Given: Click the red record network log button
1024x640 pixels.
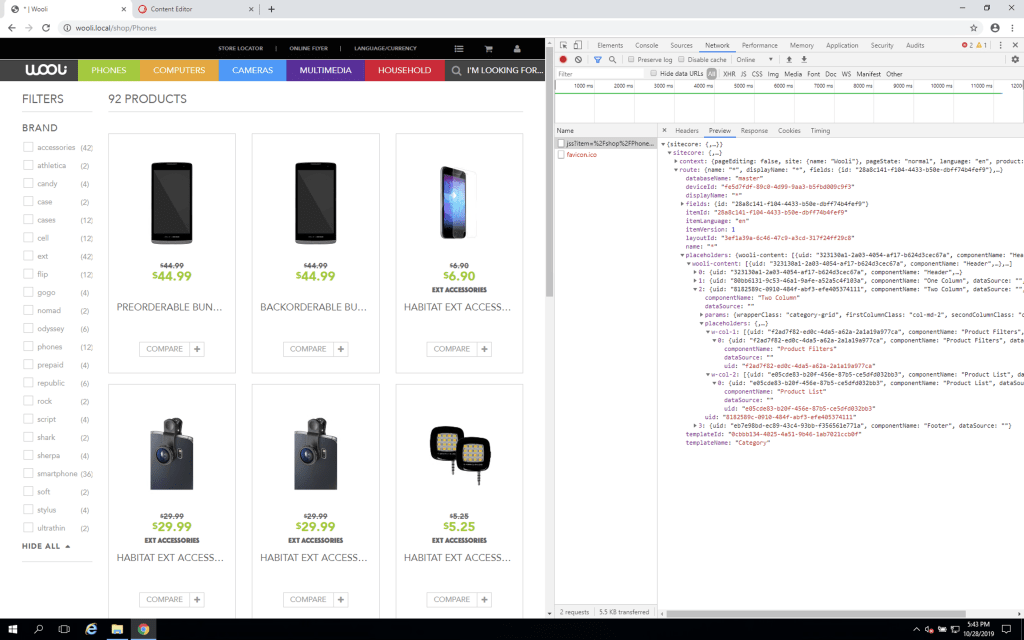Looking at the screenshot, I should (563, 59).
